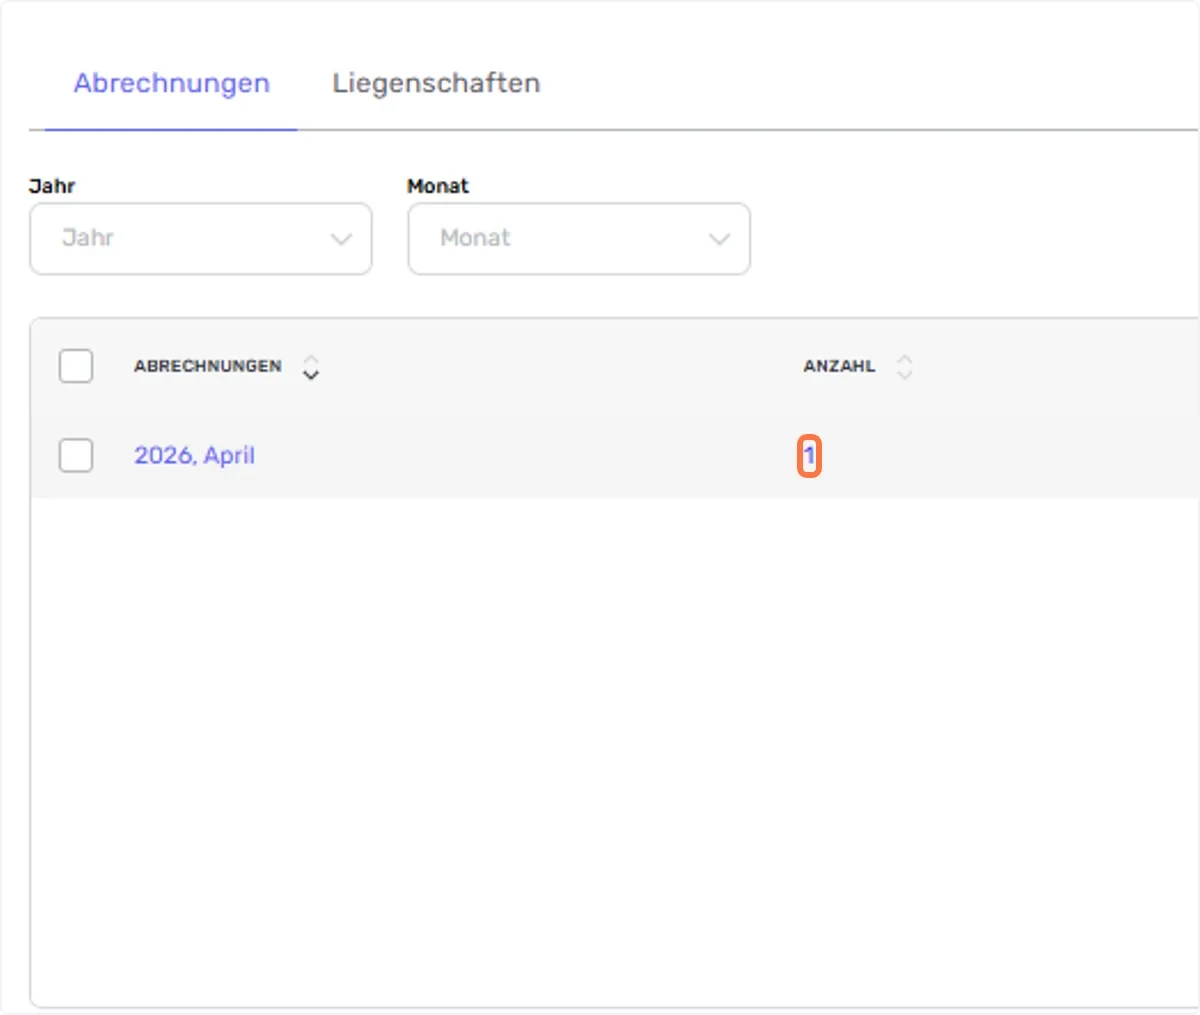Click the ANZAHL column header text
The height and width of the screenshot is (1015, 1200).
point(839,366)
